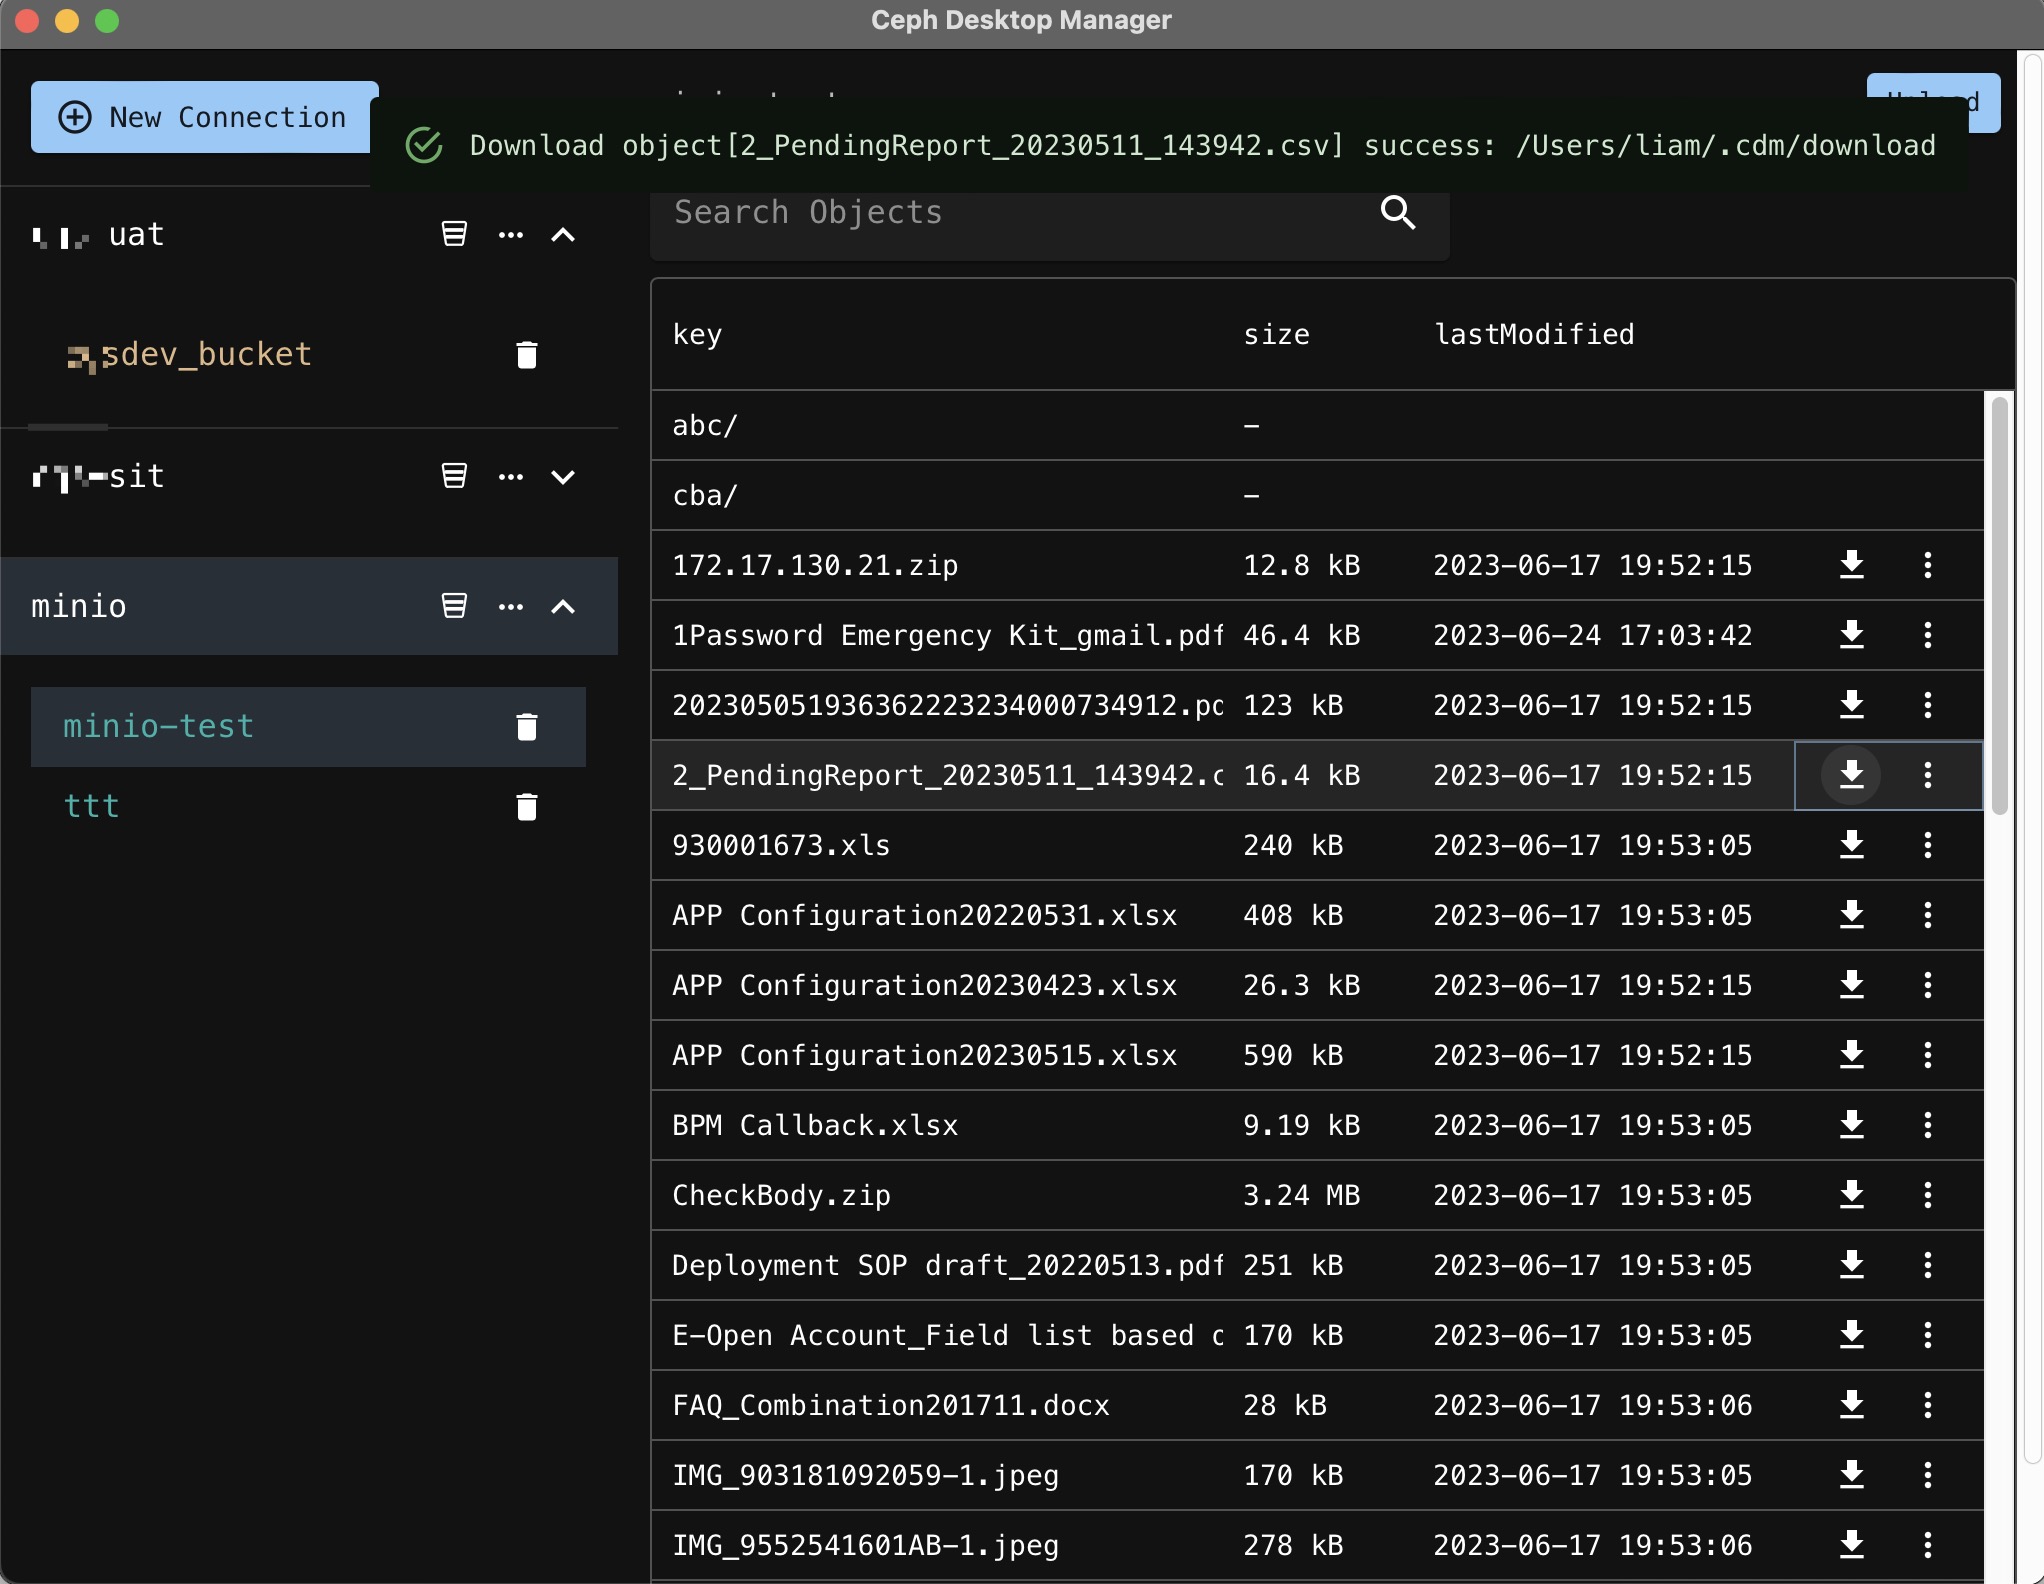Viewport: 2044px width, 1584px height.
Task: Open more menu for CheckBody.zip
Action: (x=1927, y=1195)
